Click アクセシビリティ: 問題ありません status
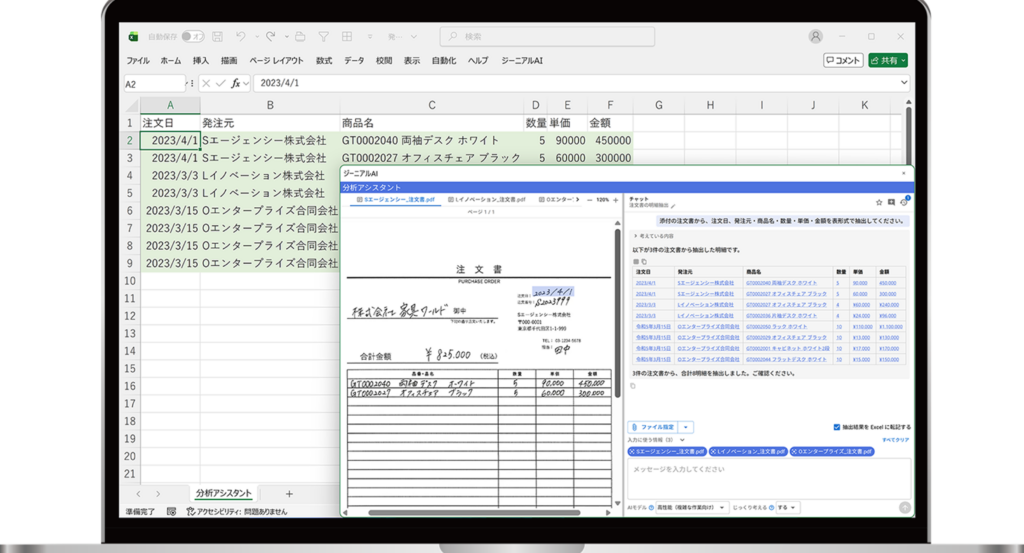1024x553 pixels. (237, 512)
